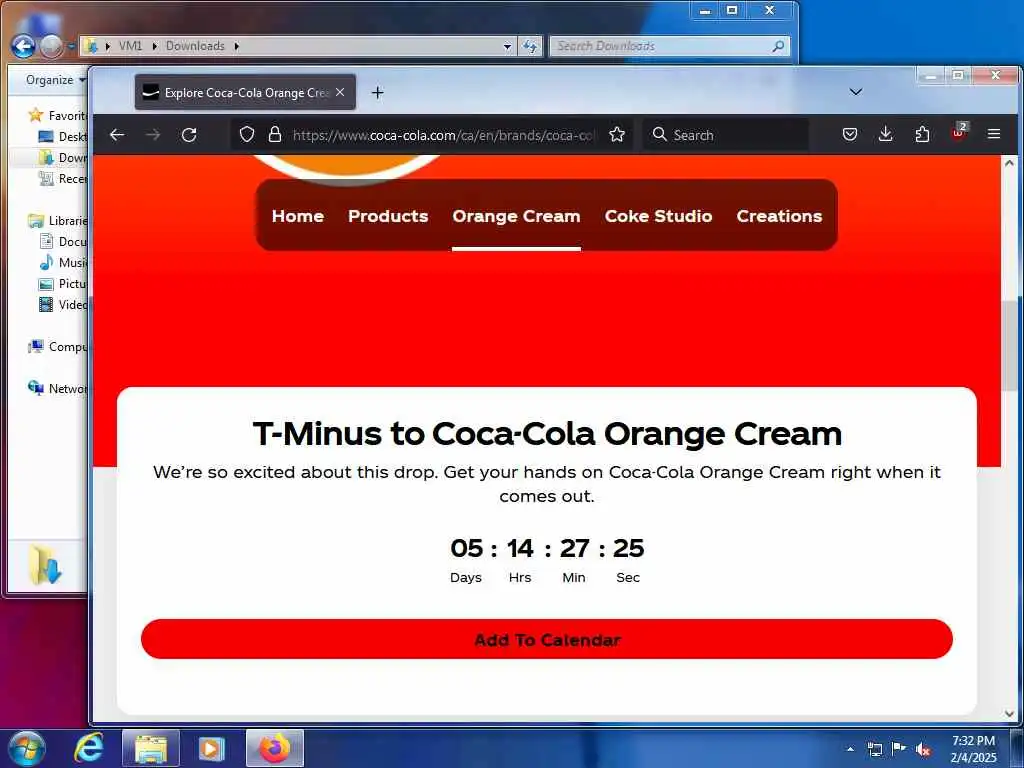Open the Firefox downloads arrow icon

(886, 134)
